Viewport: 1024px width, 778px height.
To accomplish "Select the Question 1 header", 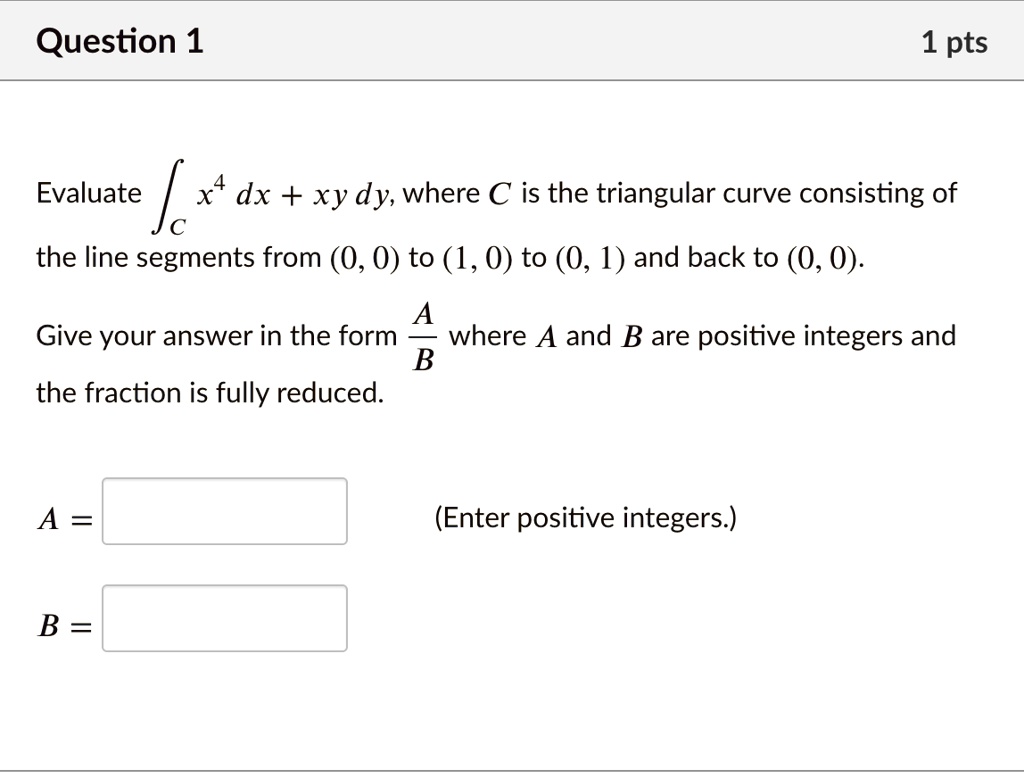I will pos(119,41).
